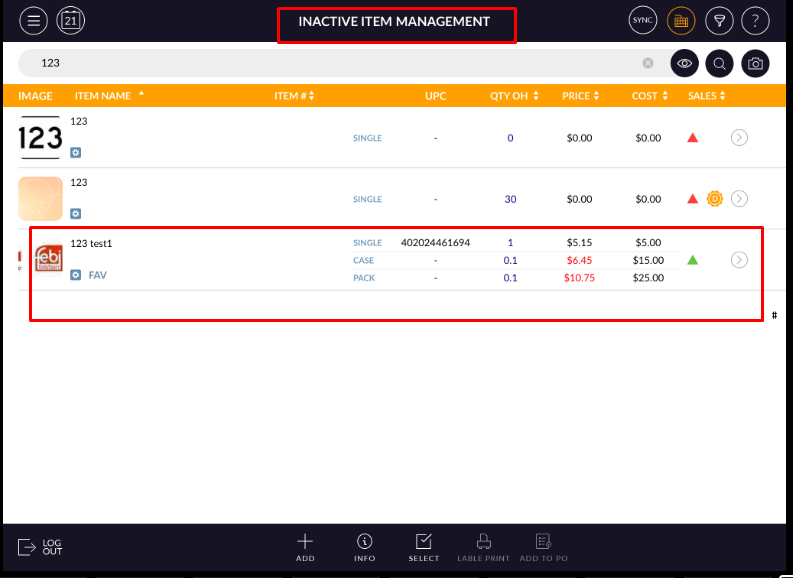Expand details arrow for 123 test1

[739, 260]
